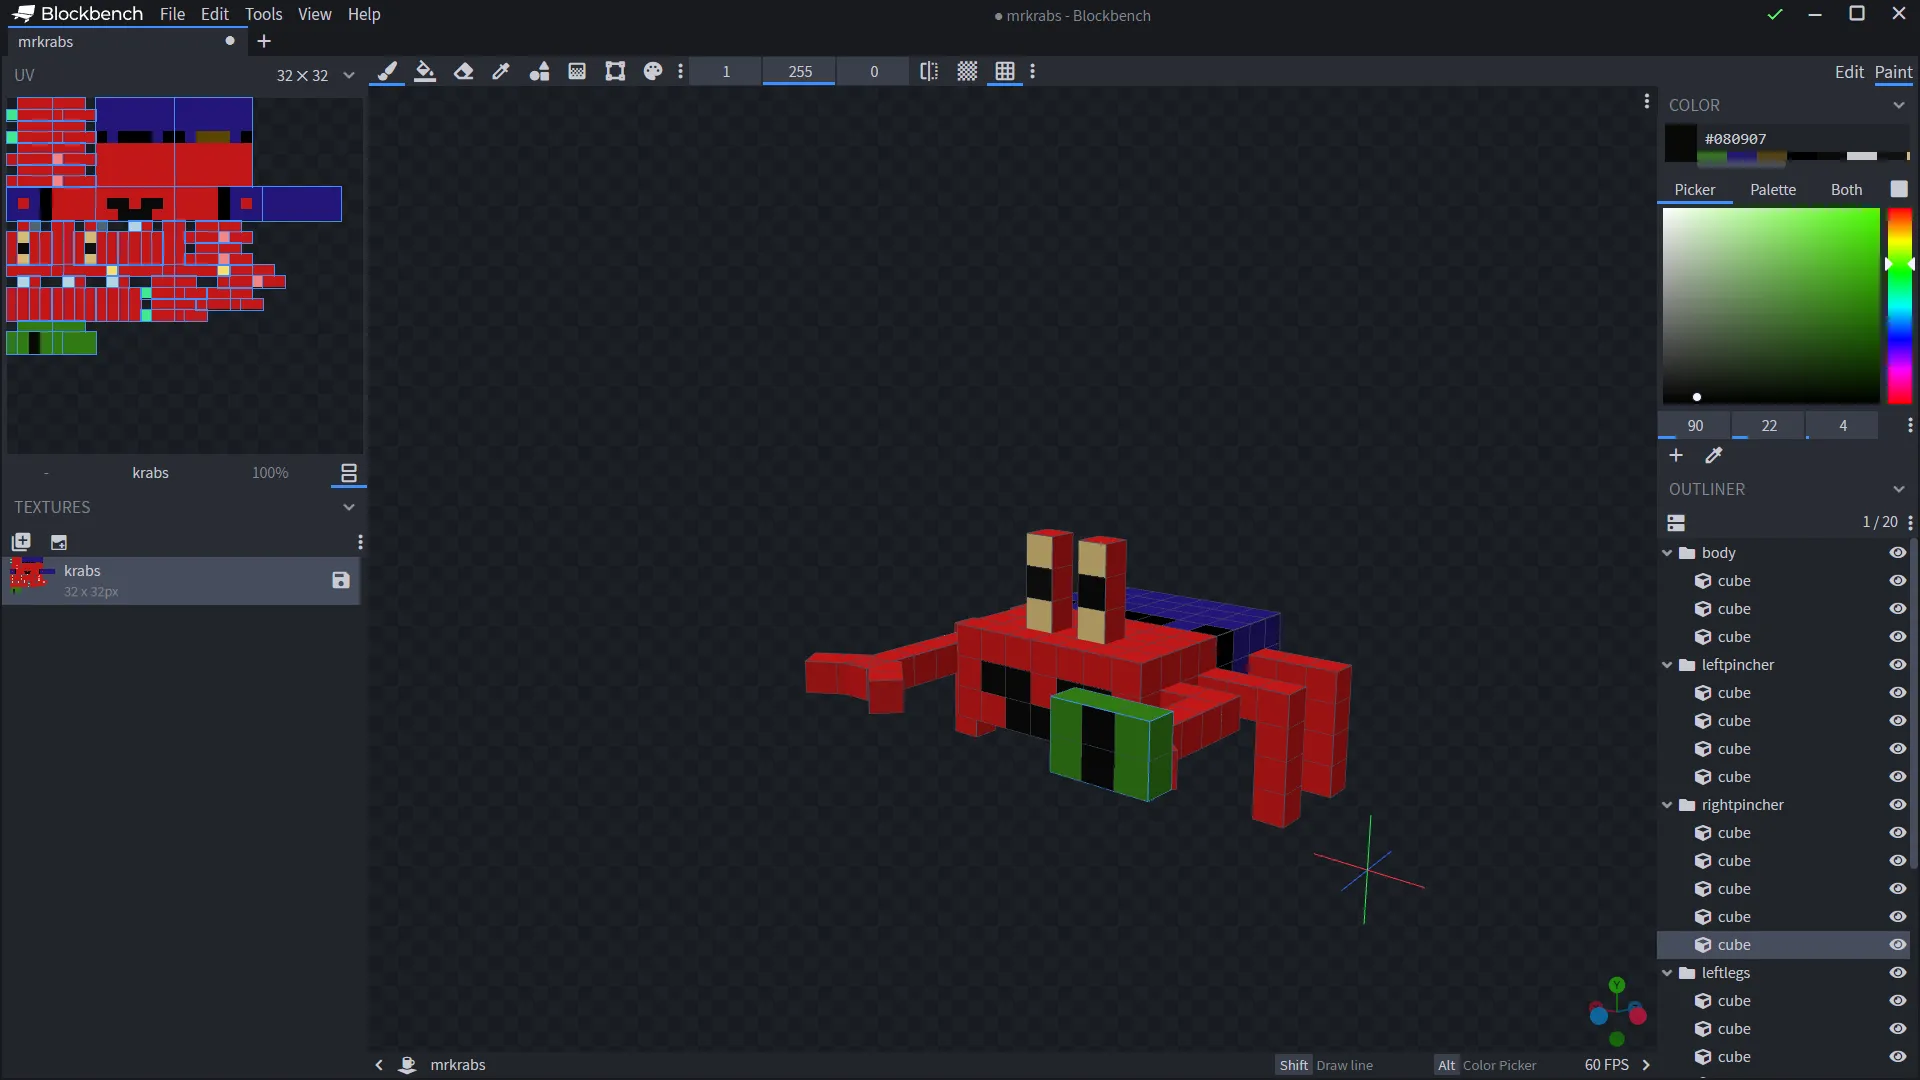Hide first cube under leftlegs
Screen dimensions: 1920x1080
click(1897, 1001)
